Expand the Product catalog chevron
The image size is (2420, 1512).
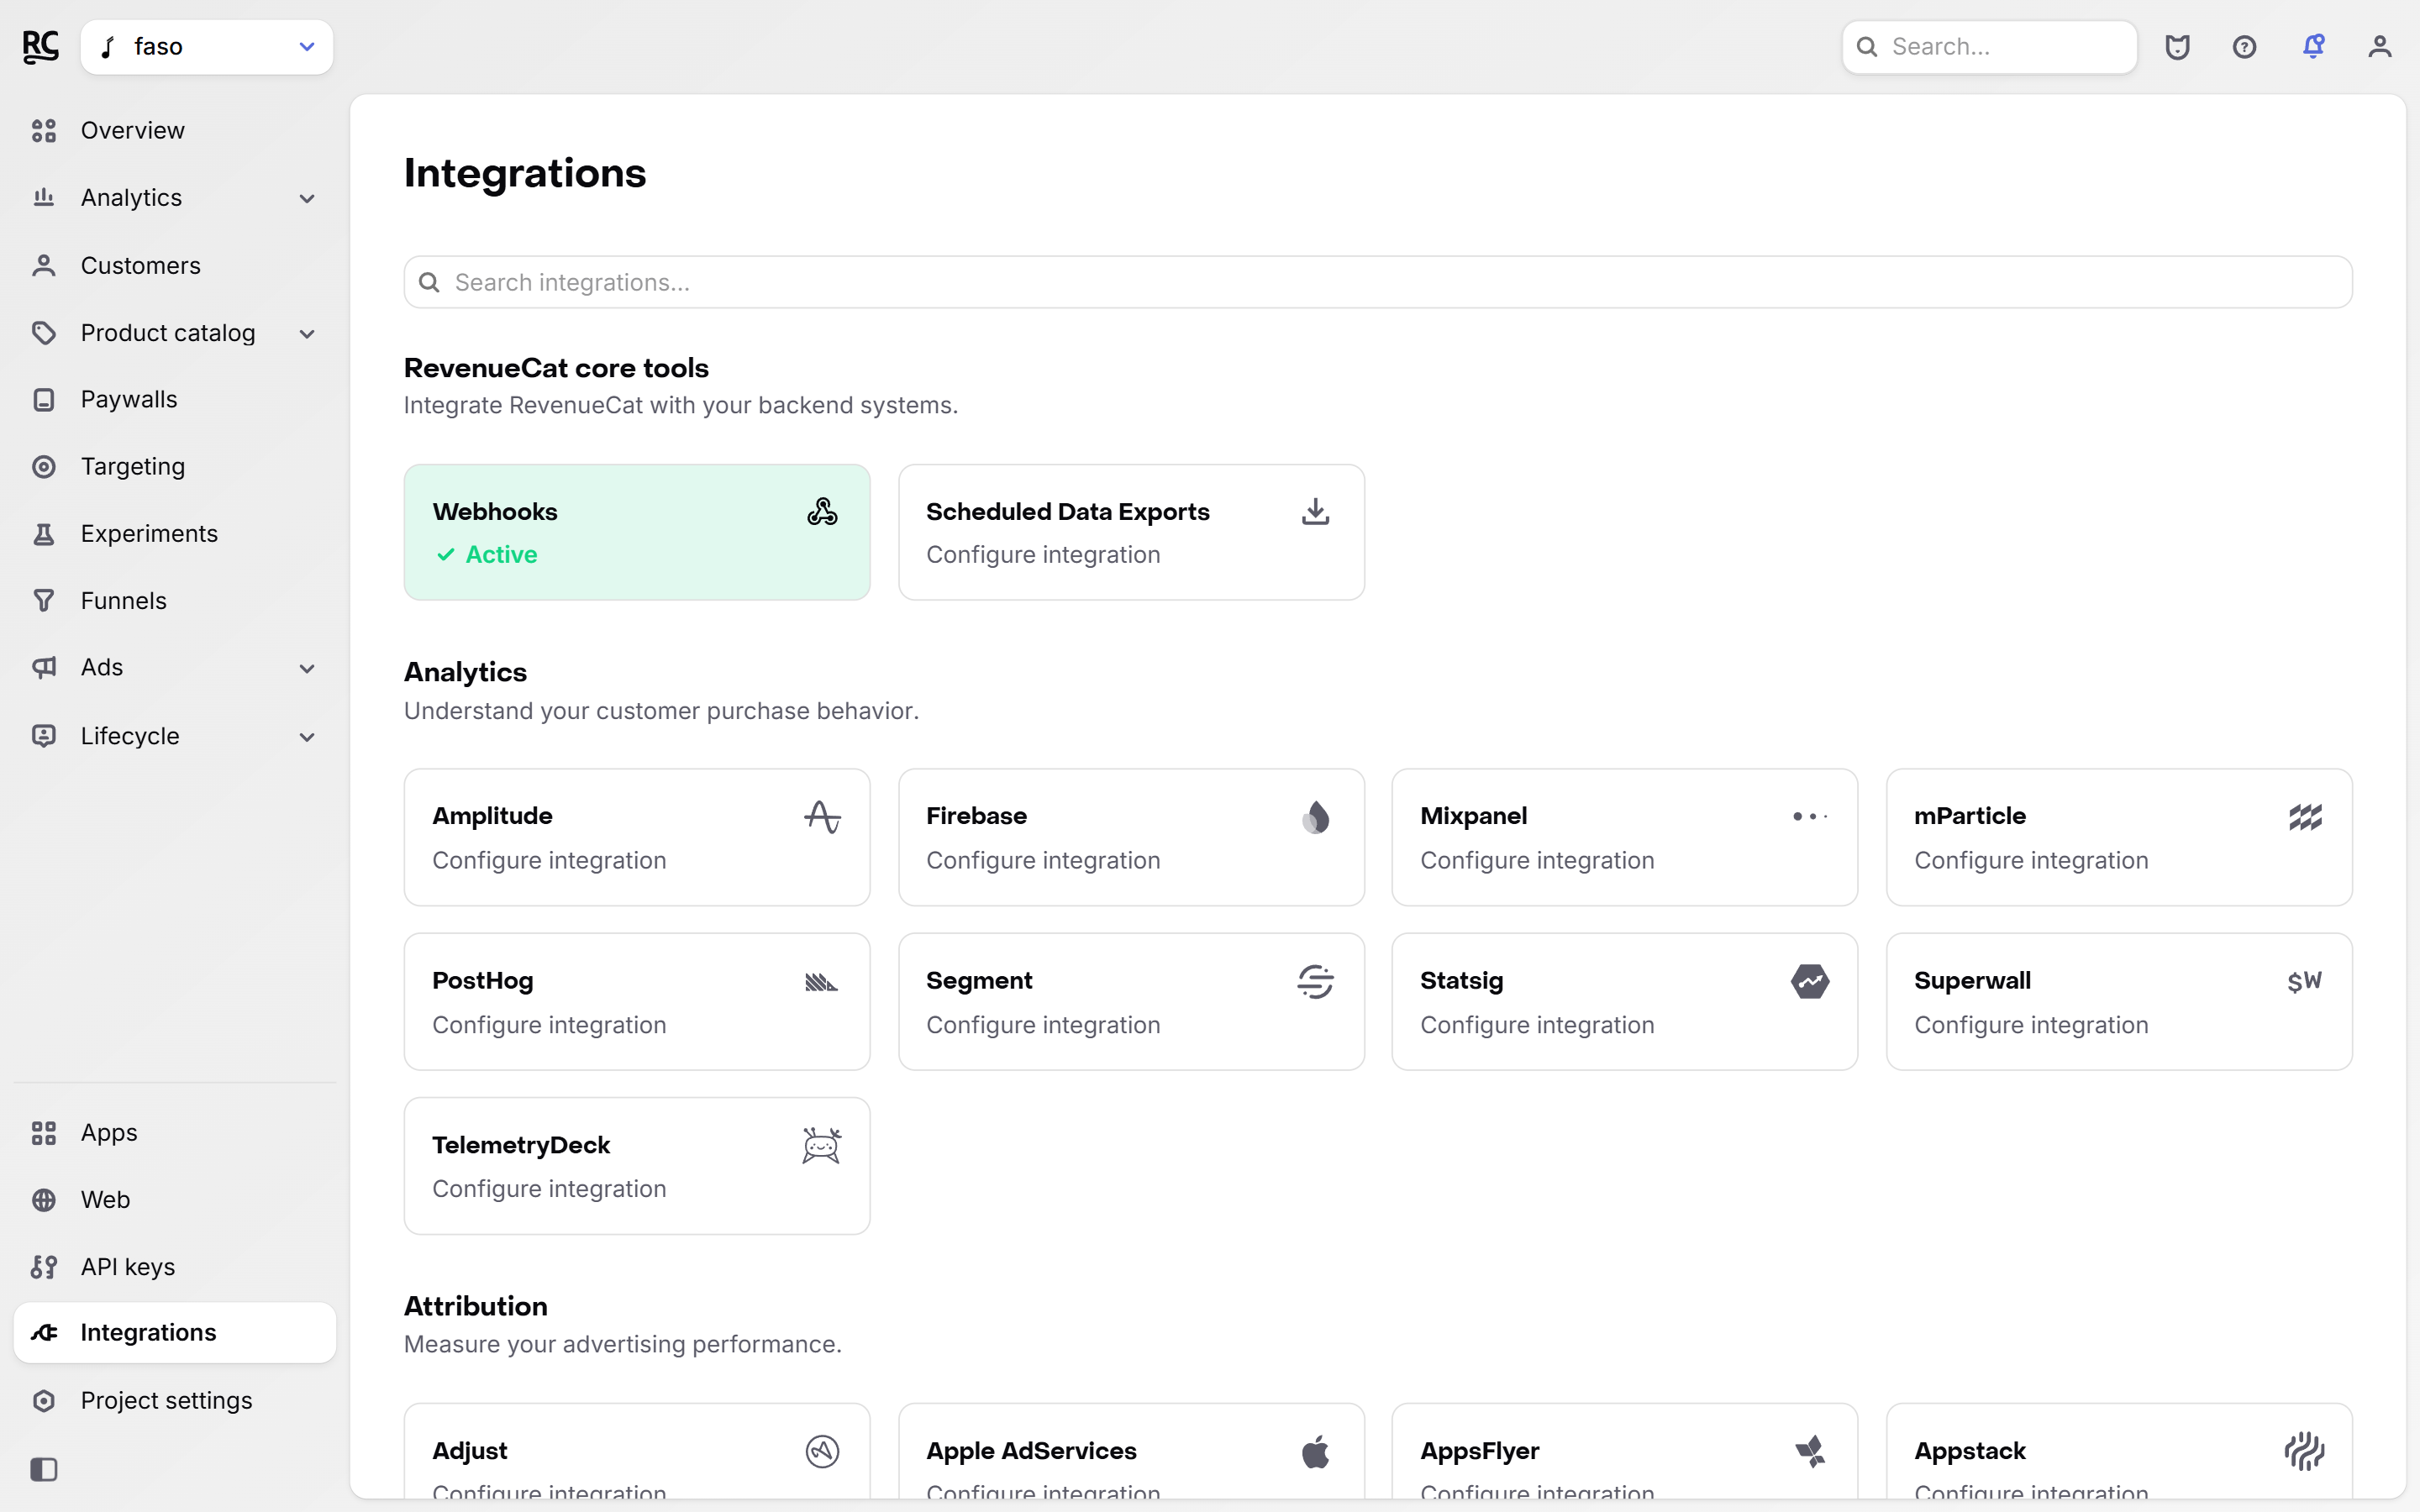tap(307, 333)
